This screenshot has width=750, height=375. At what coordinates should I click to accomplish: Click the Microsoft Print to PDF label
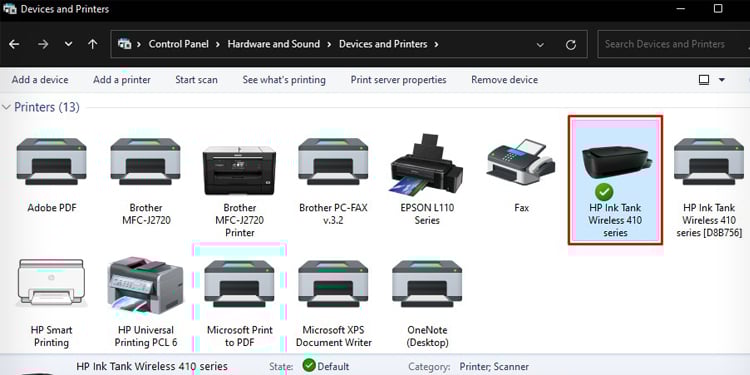point(240,336)
